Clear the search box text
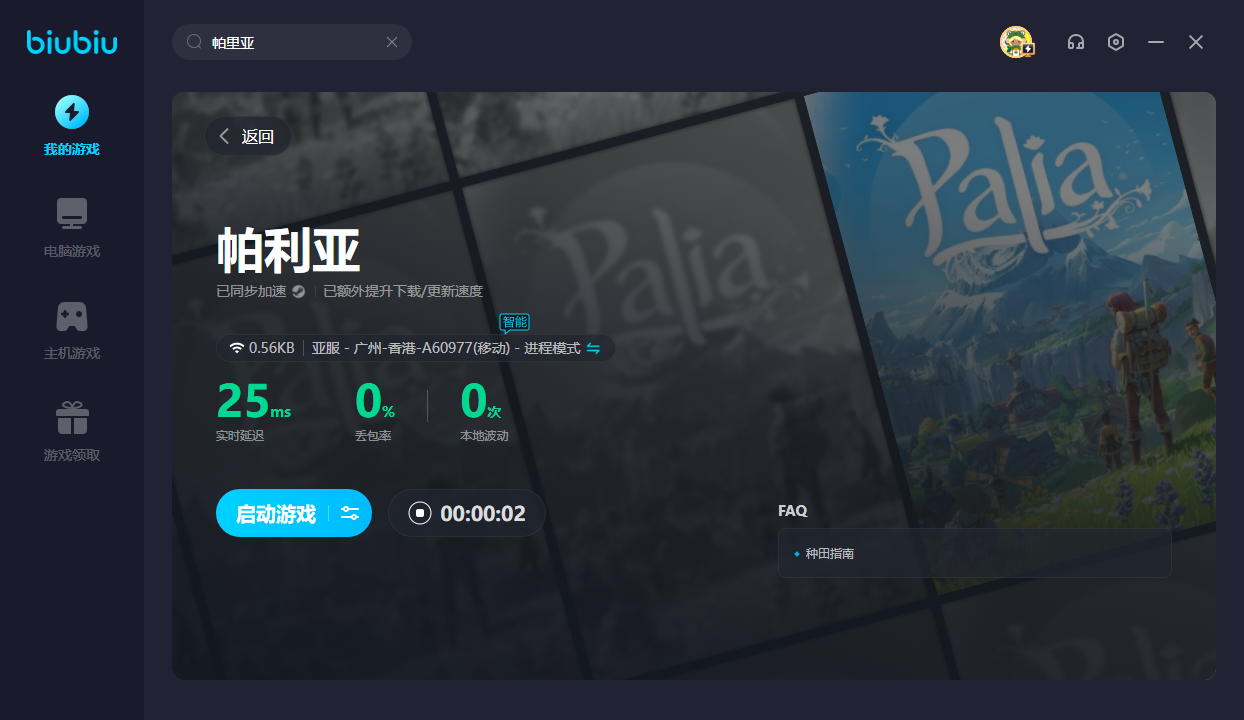Viewport: 1244px width, 720px height. (x=392, y=42)
